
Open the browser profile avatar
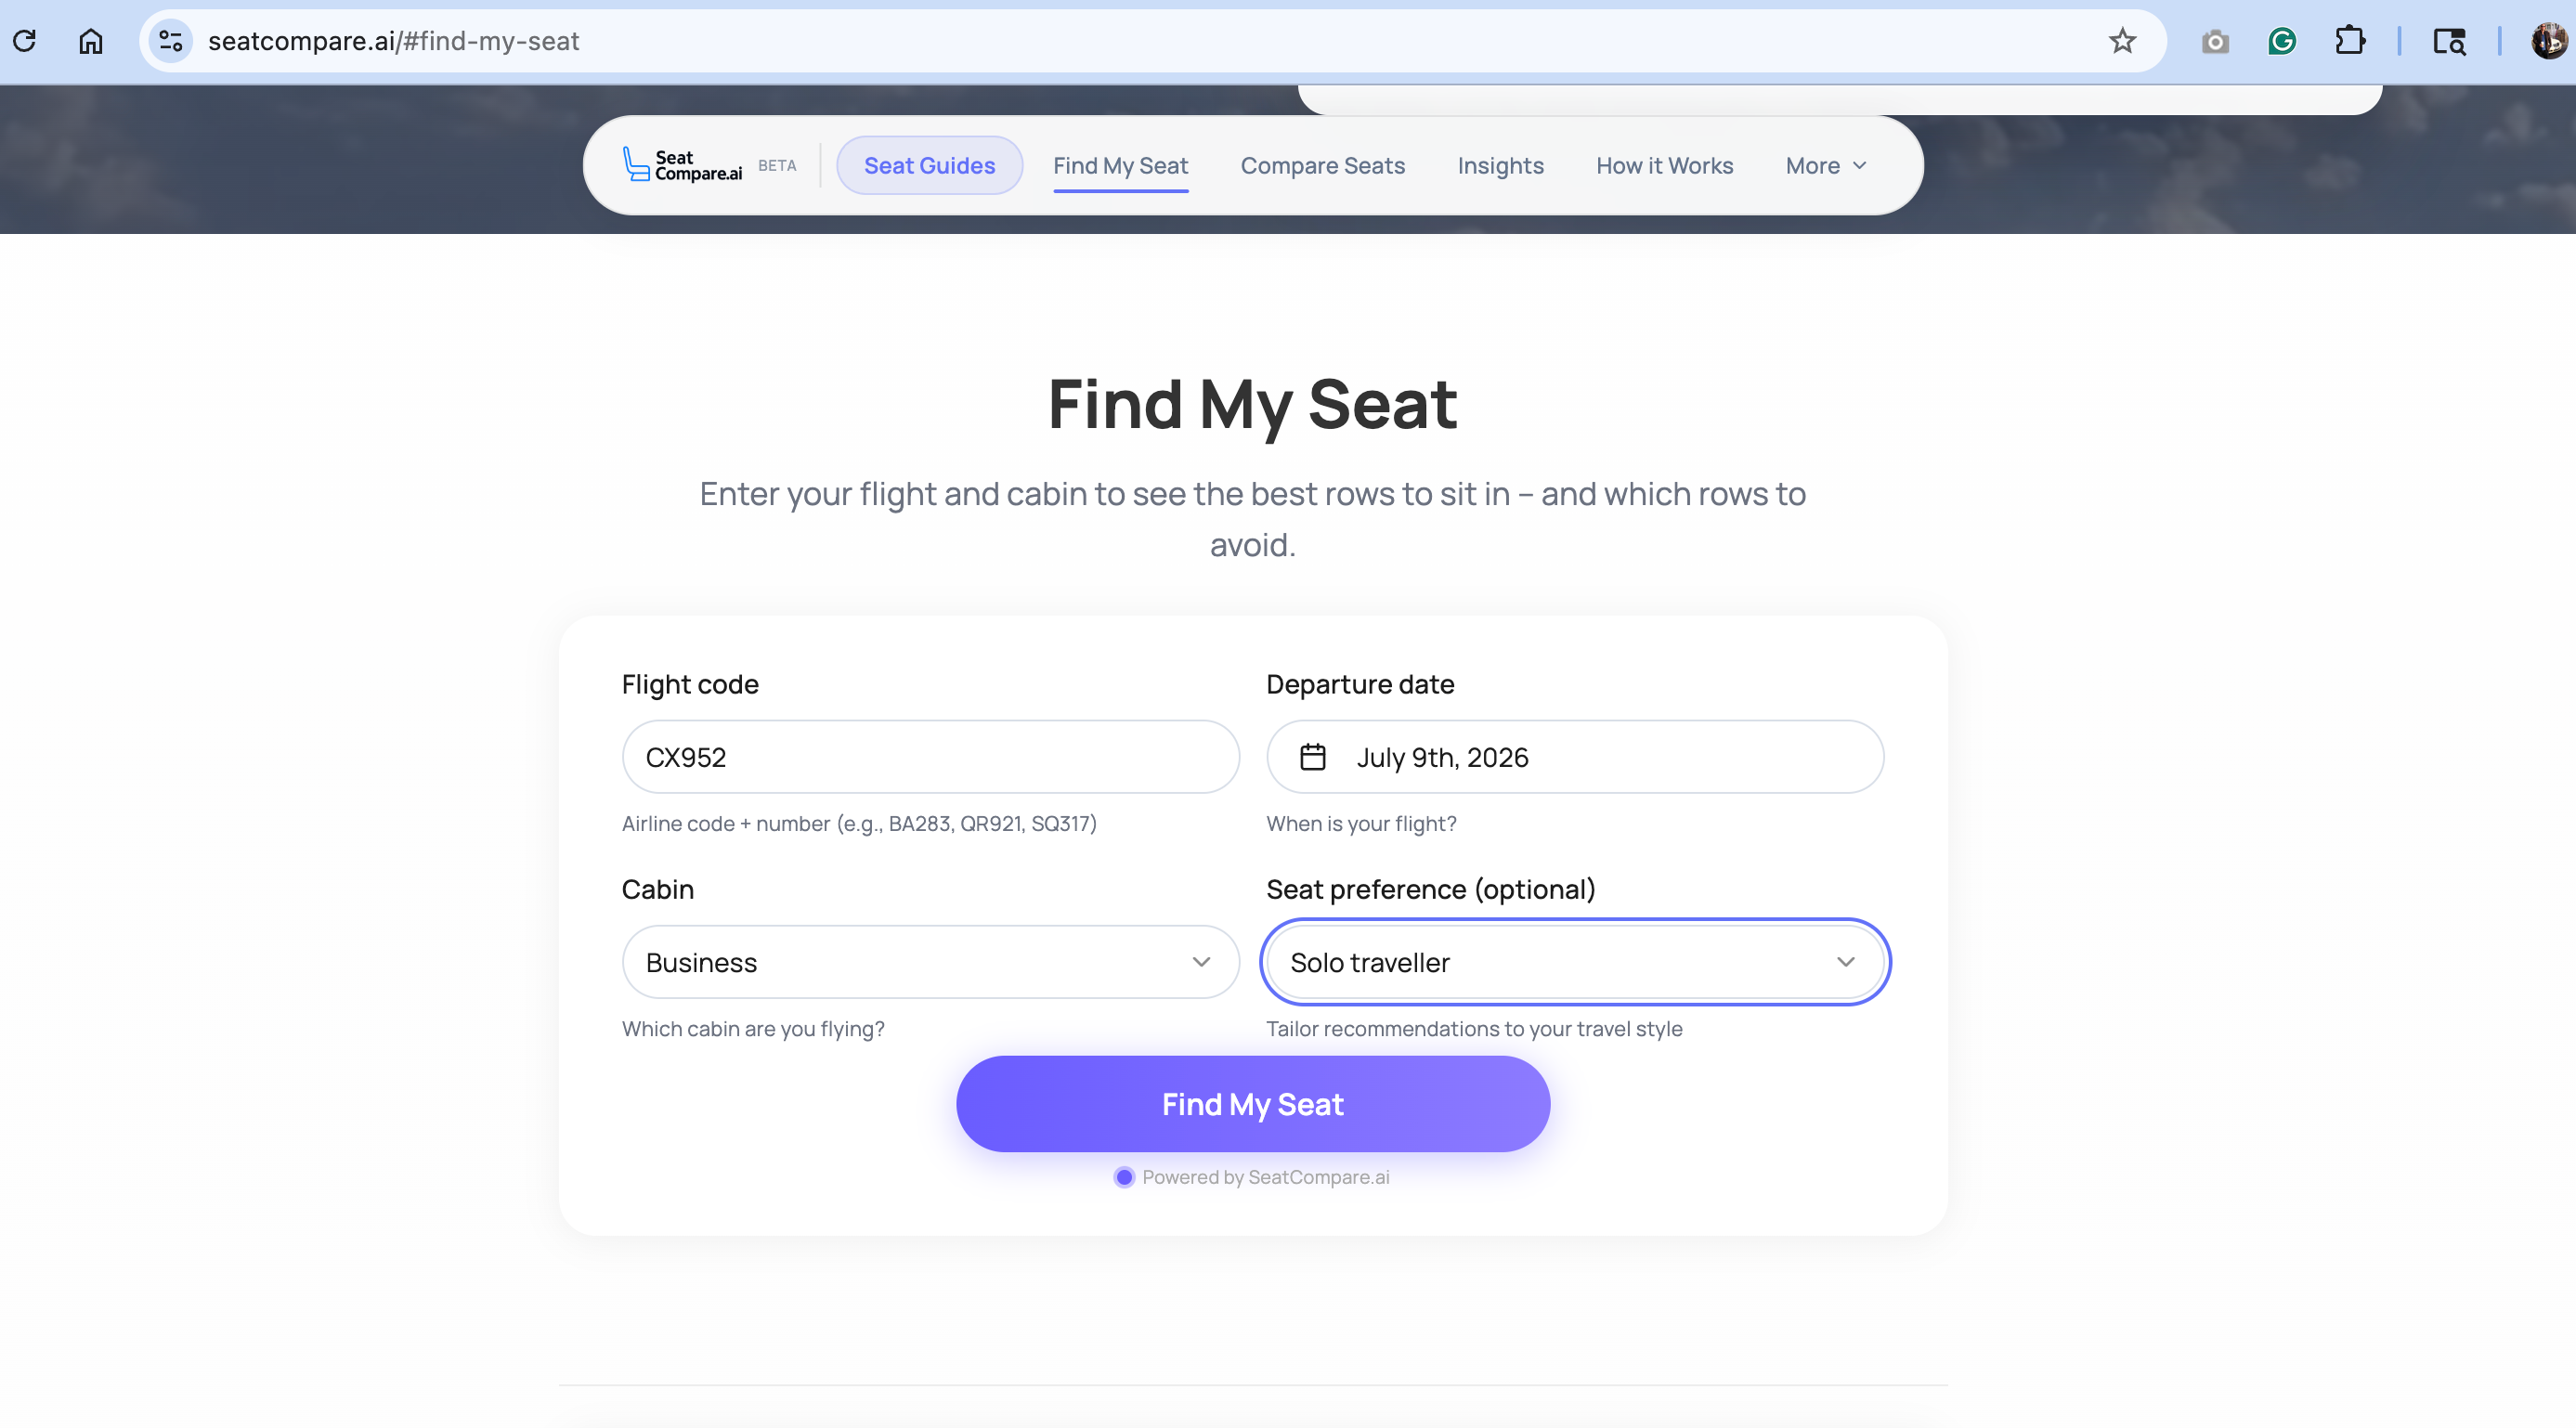(2541, 41)
